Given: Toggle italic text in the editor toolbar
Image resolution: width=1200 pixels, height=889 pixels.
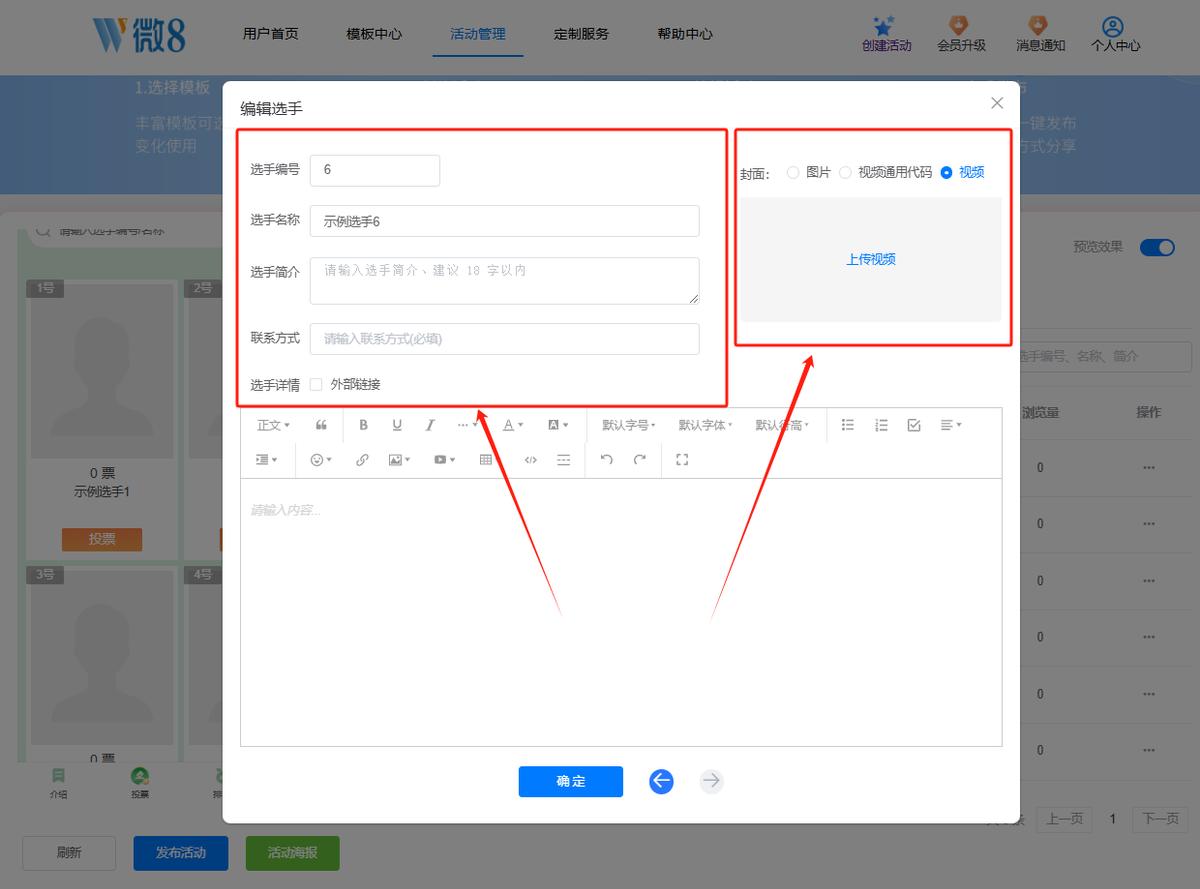Looking at the screenshot, I should point(430,425).
